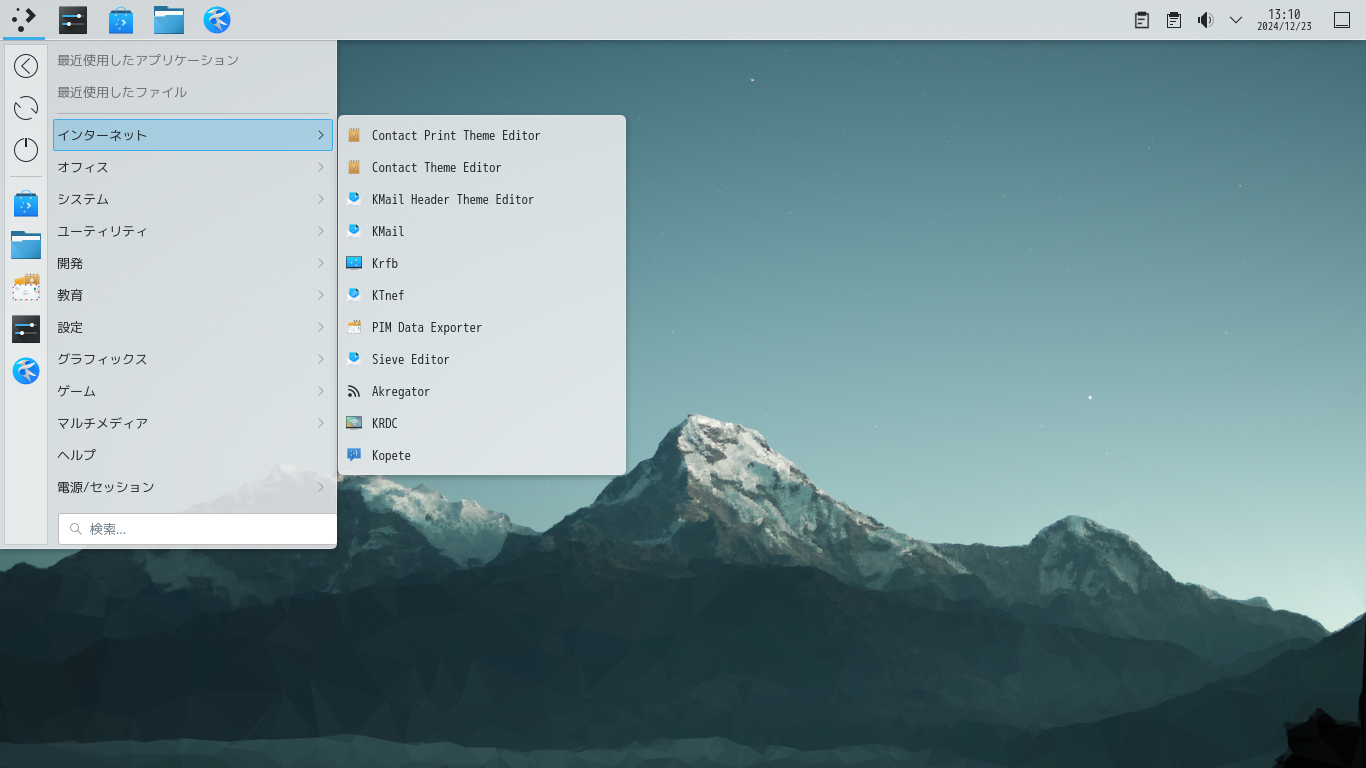Open Akregator feed reader
1366x768 pixels.
(x=400, y=391)
